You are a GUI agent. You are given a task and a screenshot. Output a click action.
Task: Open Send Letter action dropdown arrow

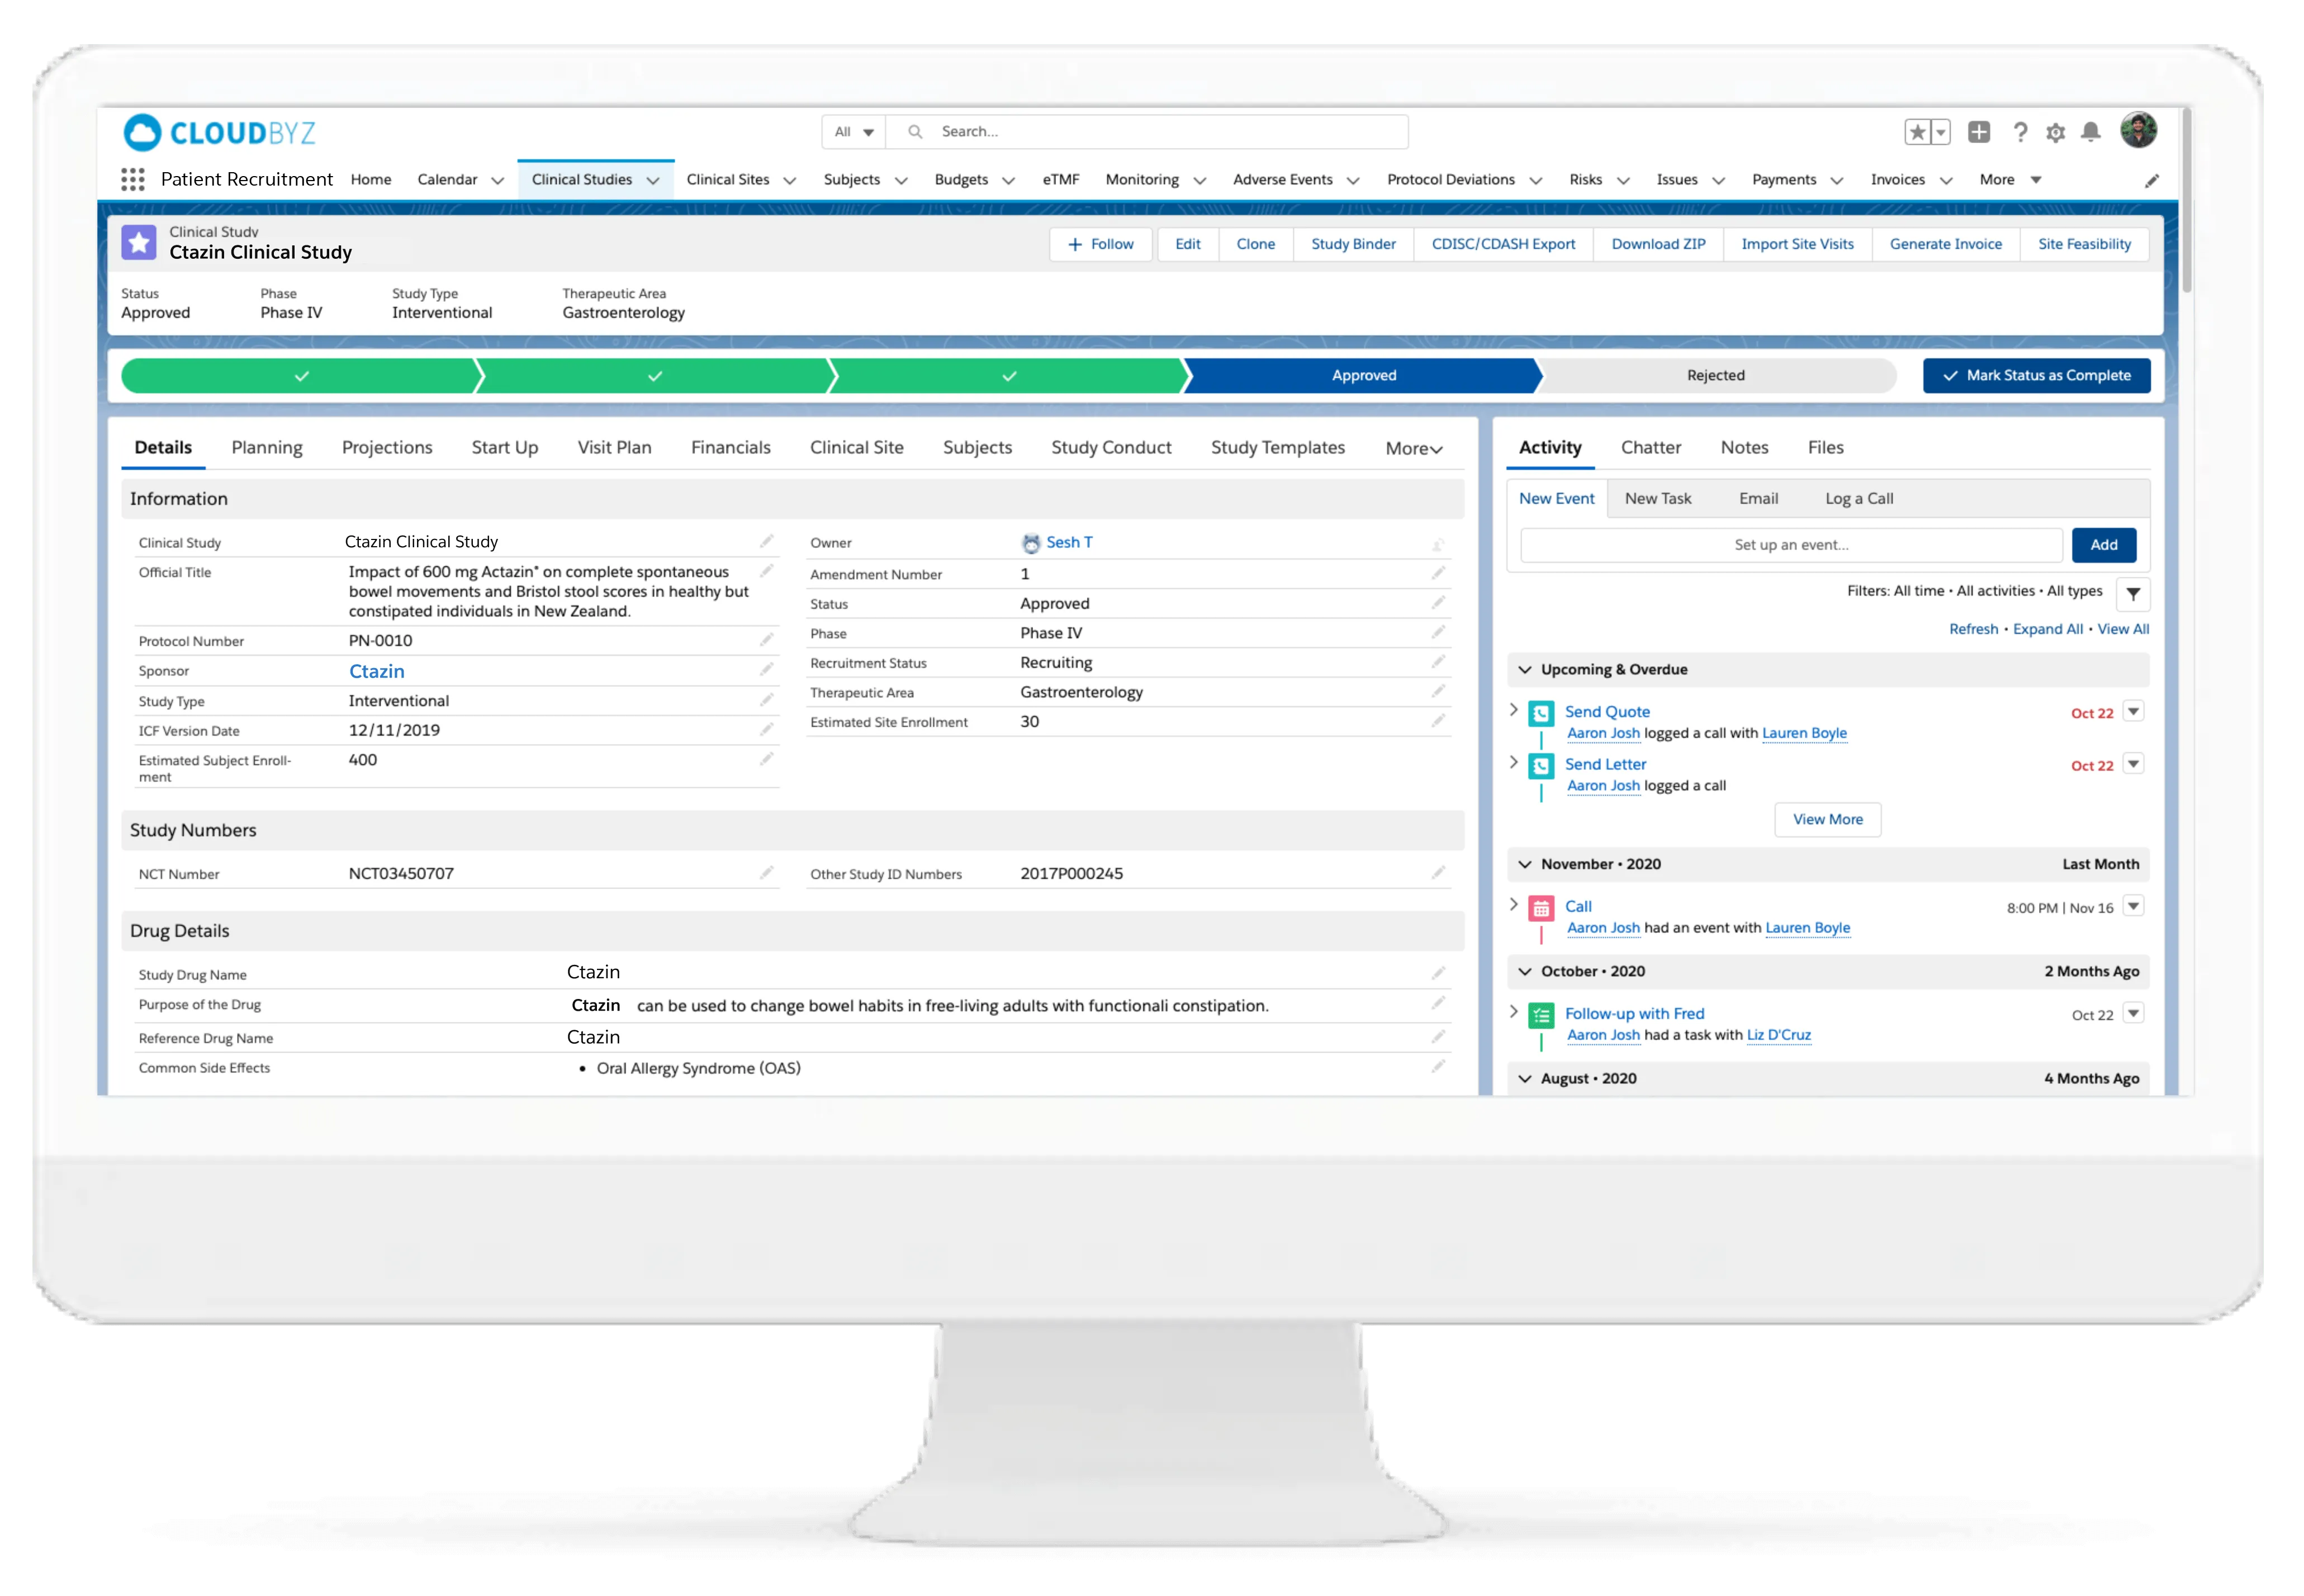(2133, 764)
